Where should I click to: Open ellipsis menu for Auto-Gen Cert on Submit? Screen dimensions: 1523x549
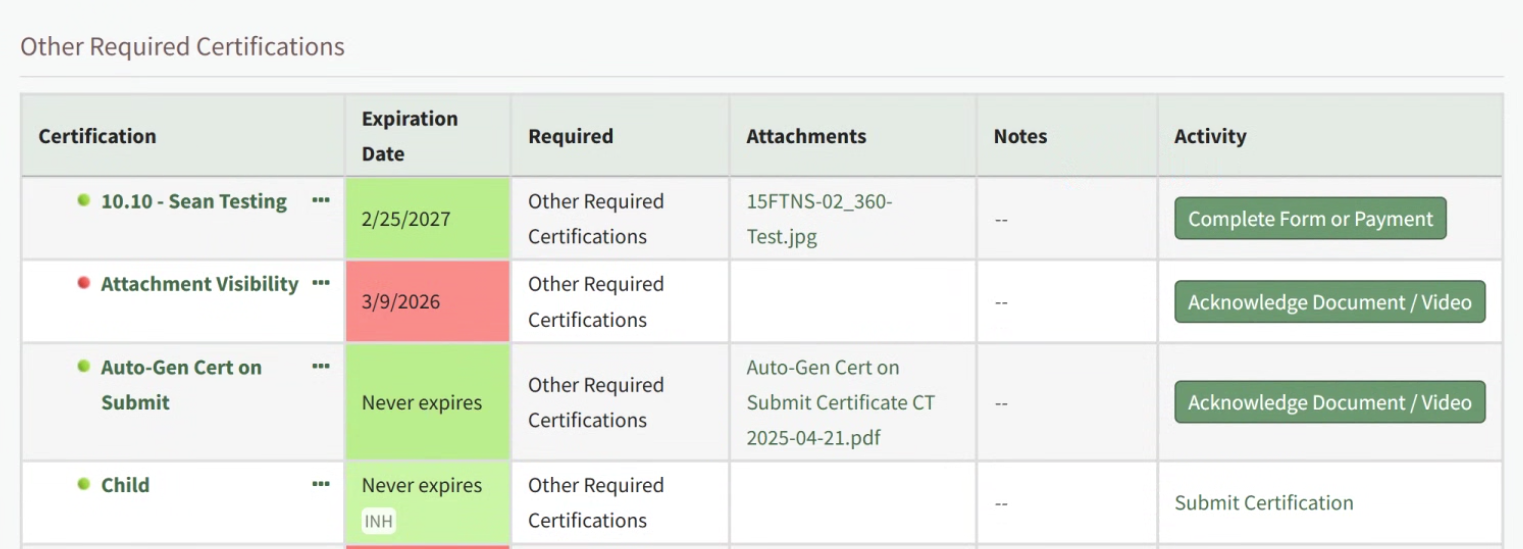tap(320, 367)
